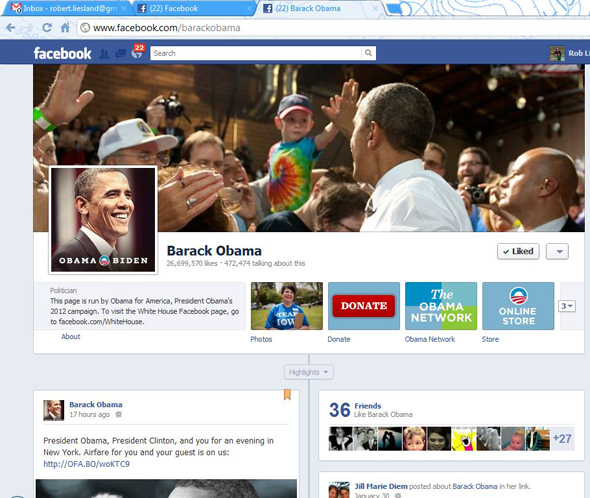Viewport: 590px width, 498px height.
Task: Click the Obama Network label link
Action: coord(430,339)
